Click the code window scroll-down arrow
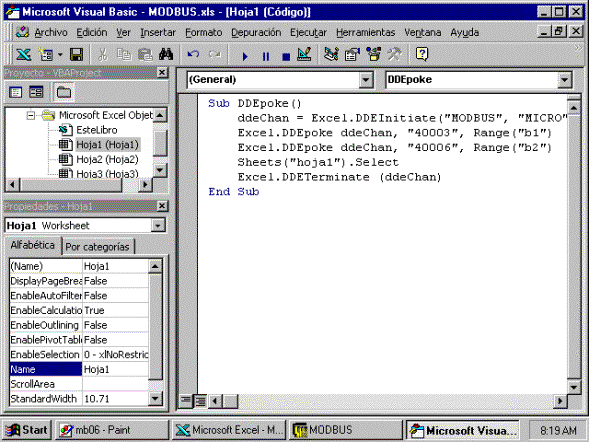This screenshot has width=589, height=442. (x=574, y=387)
